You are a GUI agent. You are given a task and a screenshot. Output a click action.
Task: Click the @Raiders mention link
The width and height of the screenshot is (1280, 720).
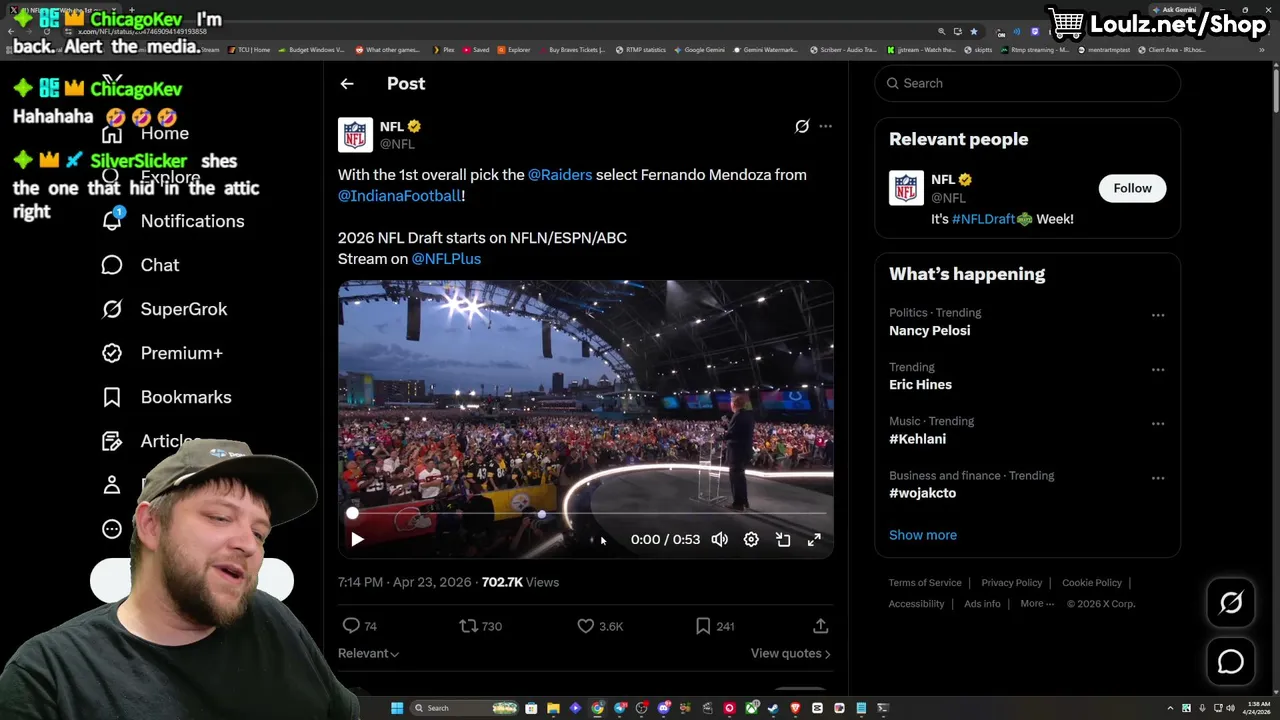click(x=560, y=175)
